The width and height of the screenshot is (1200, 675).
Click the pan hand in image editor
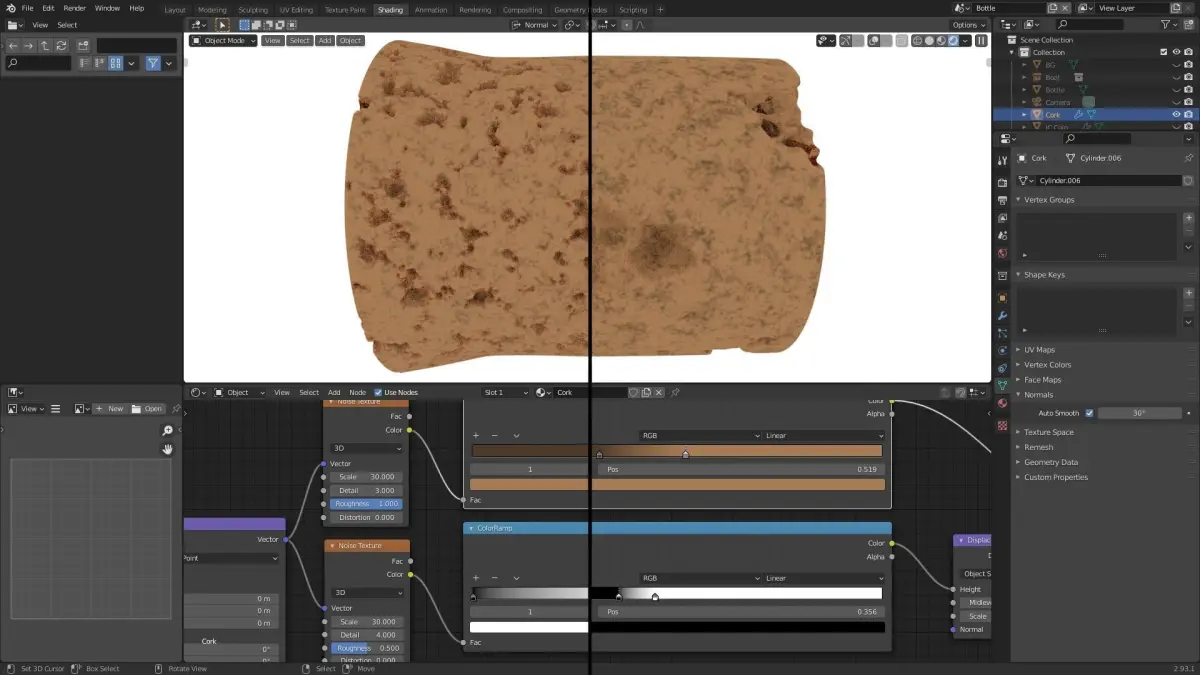tap(168, 450)
